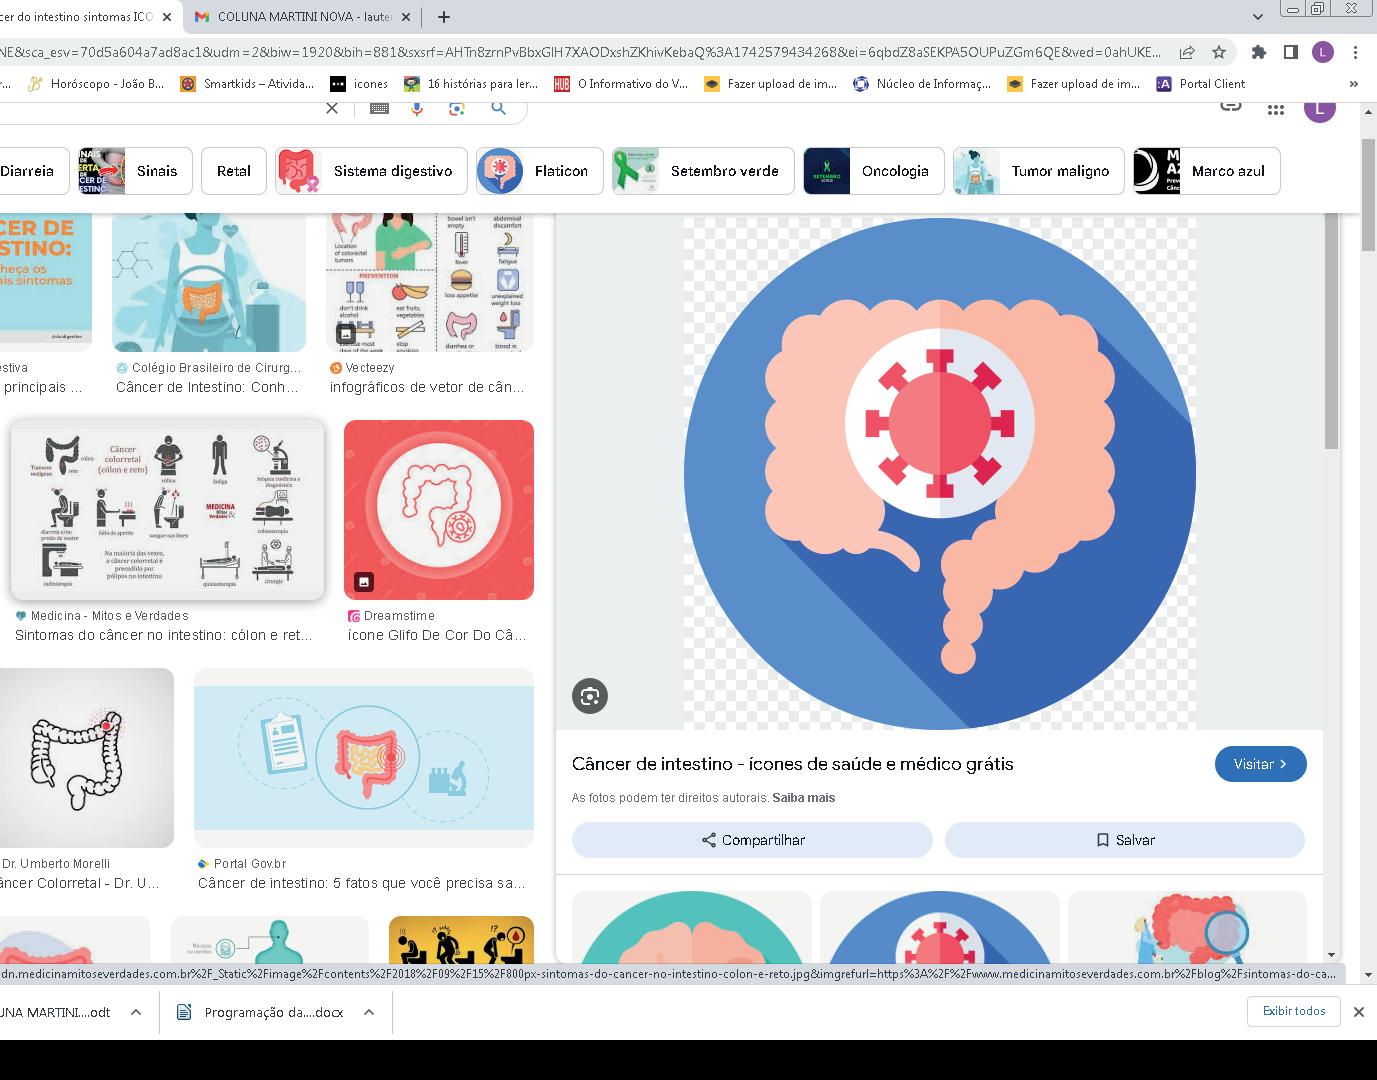Image resolution: width=1377 pixels, height=1080 pixels.
Task: Open the Medicina - Mitos e Verdades symptoms infographic
Action: (x=167, y=510)
